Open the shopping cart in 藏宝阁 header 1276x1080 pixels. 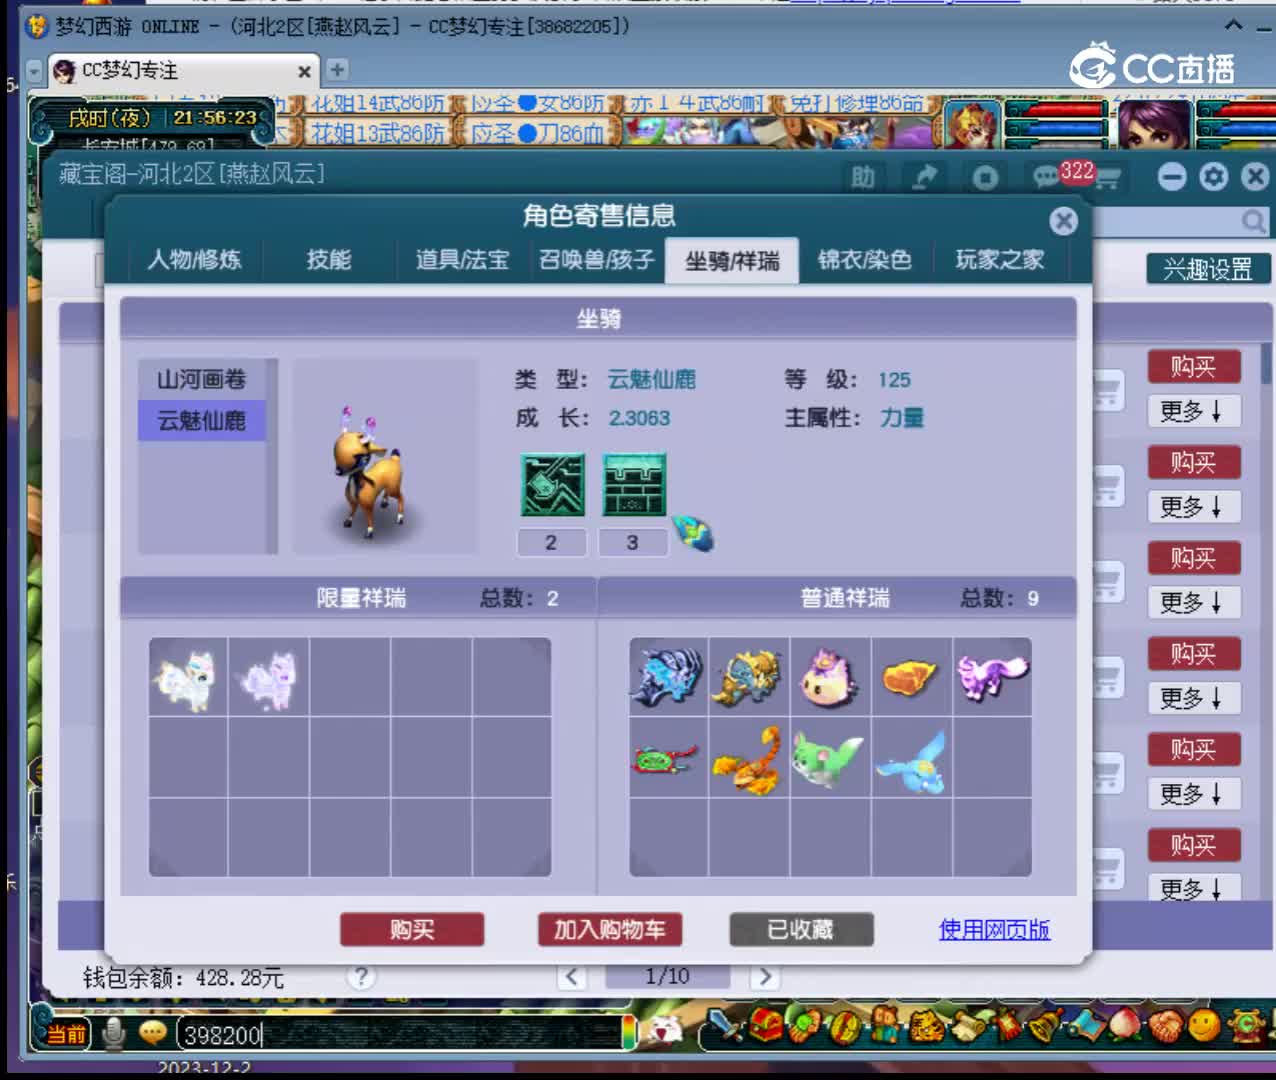point(1109,179)
